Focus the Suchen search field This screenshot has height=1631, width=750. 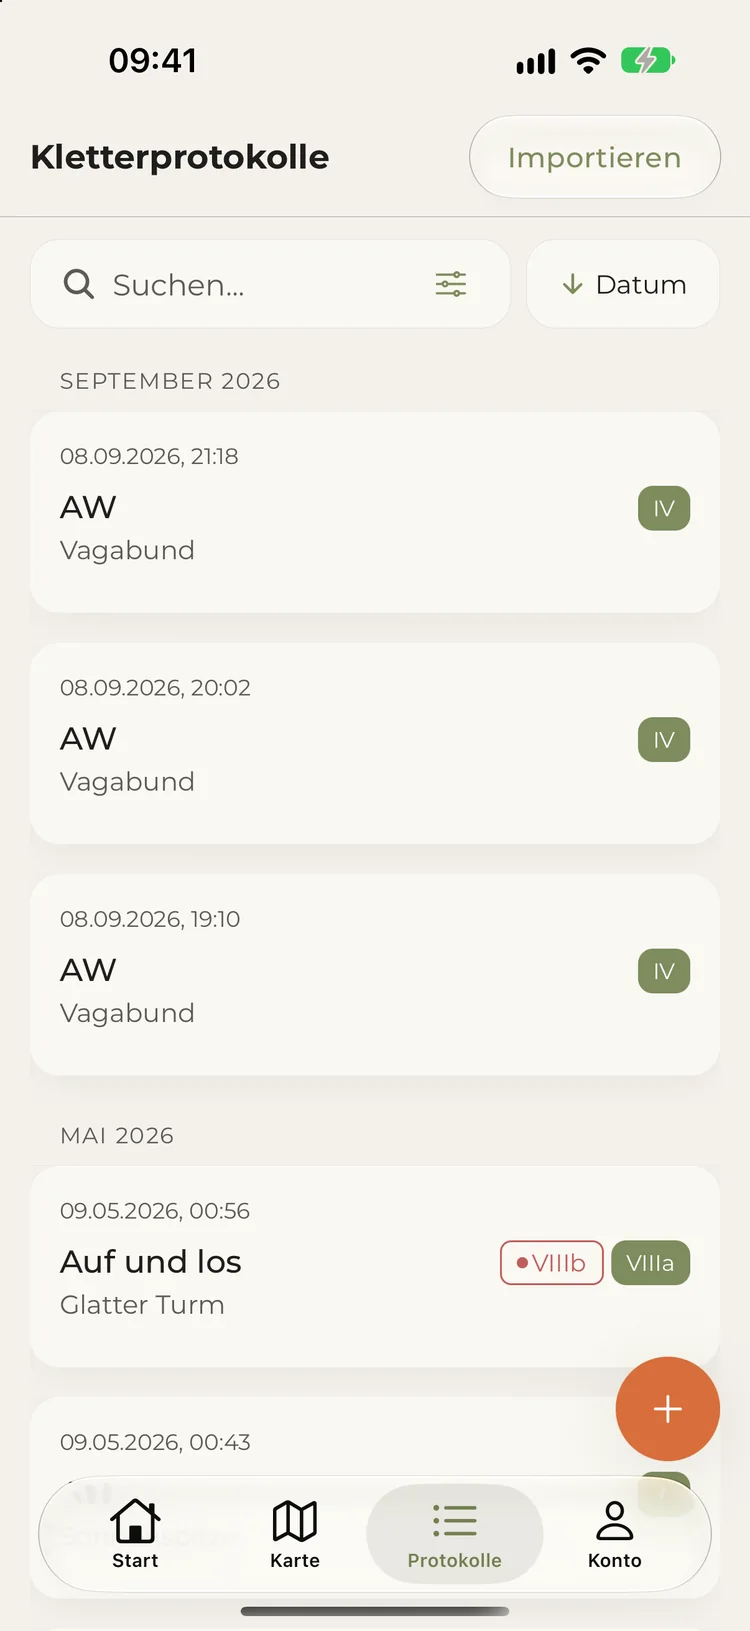coord(270,284)
